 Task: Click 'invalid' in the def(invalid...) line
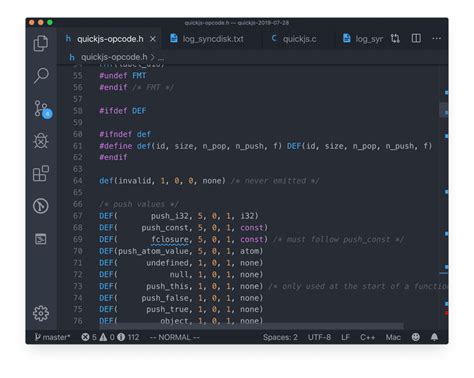[x=134, y=181]
